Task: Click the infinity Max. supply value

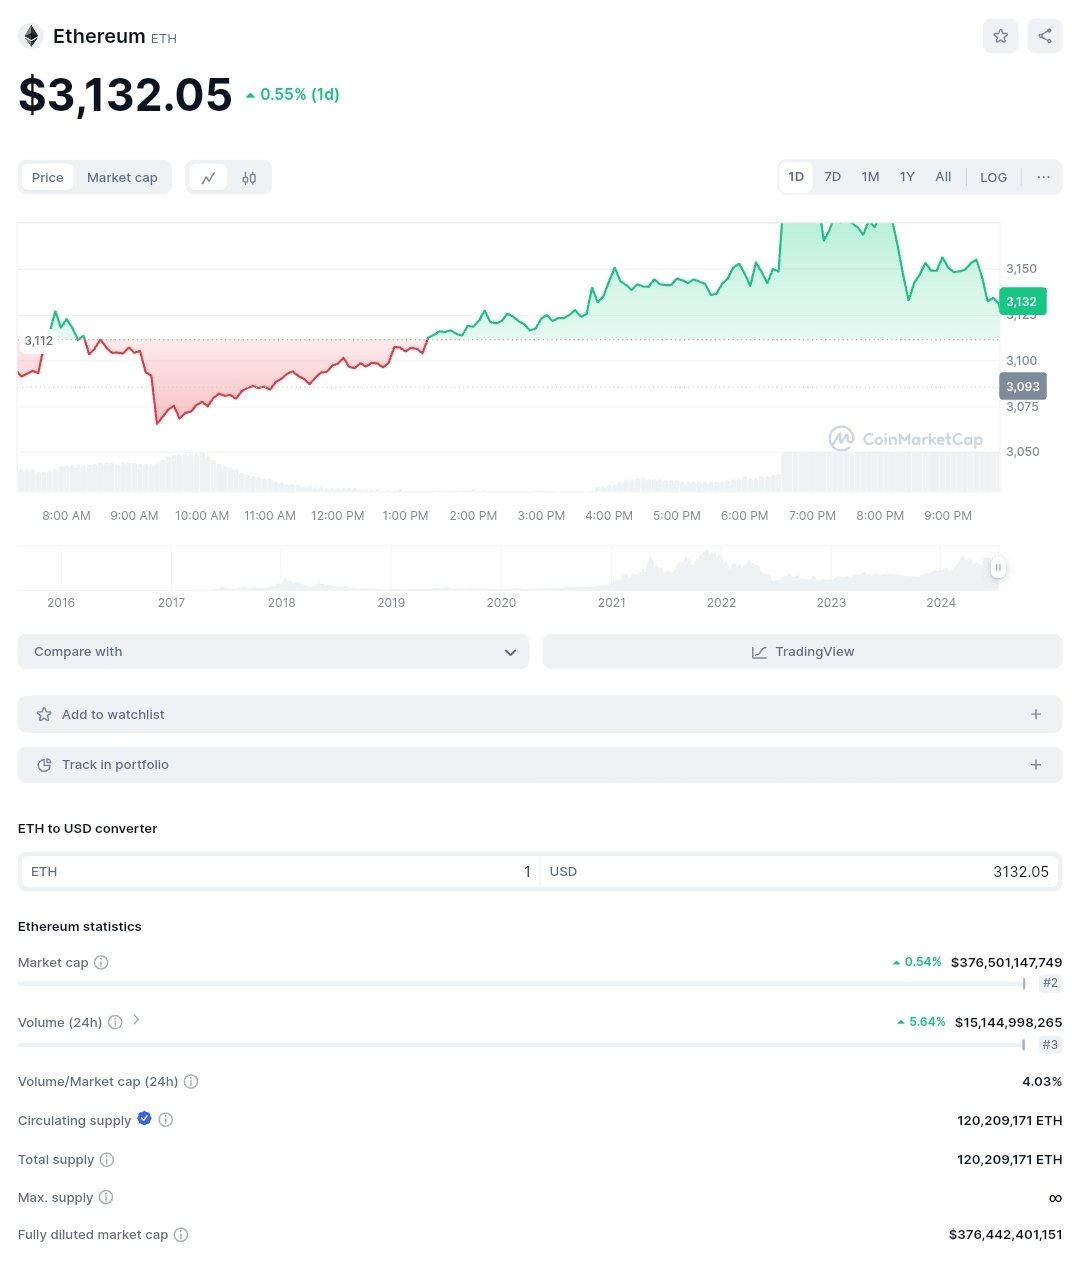Action: [x=1055, y=1198]
